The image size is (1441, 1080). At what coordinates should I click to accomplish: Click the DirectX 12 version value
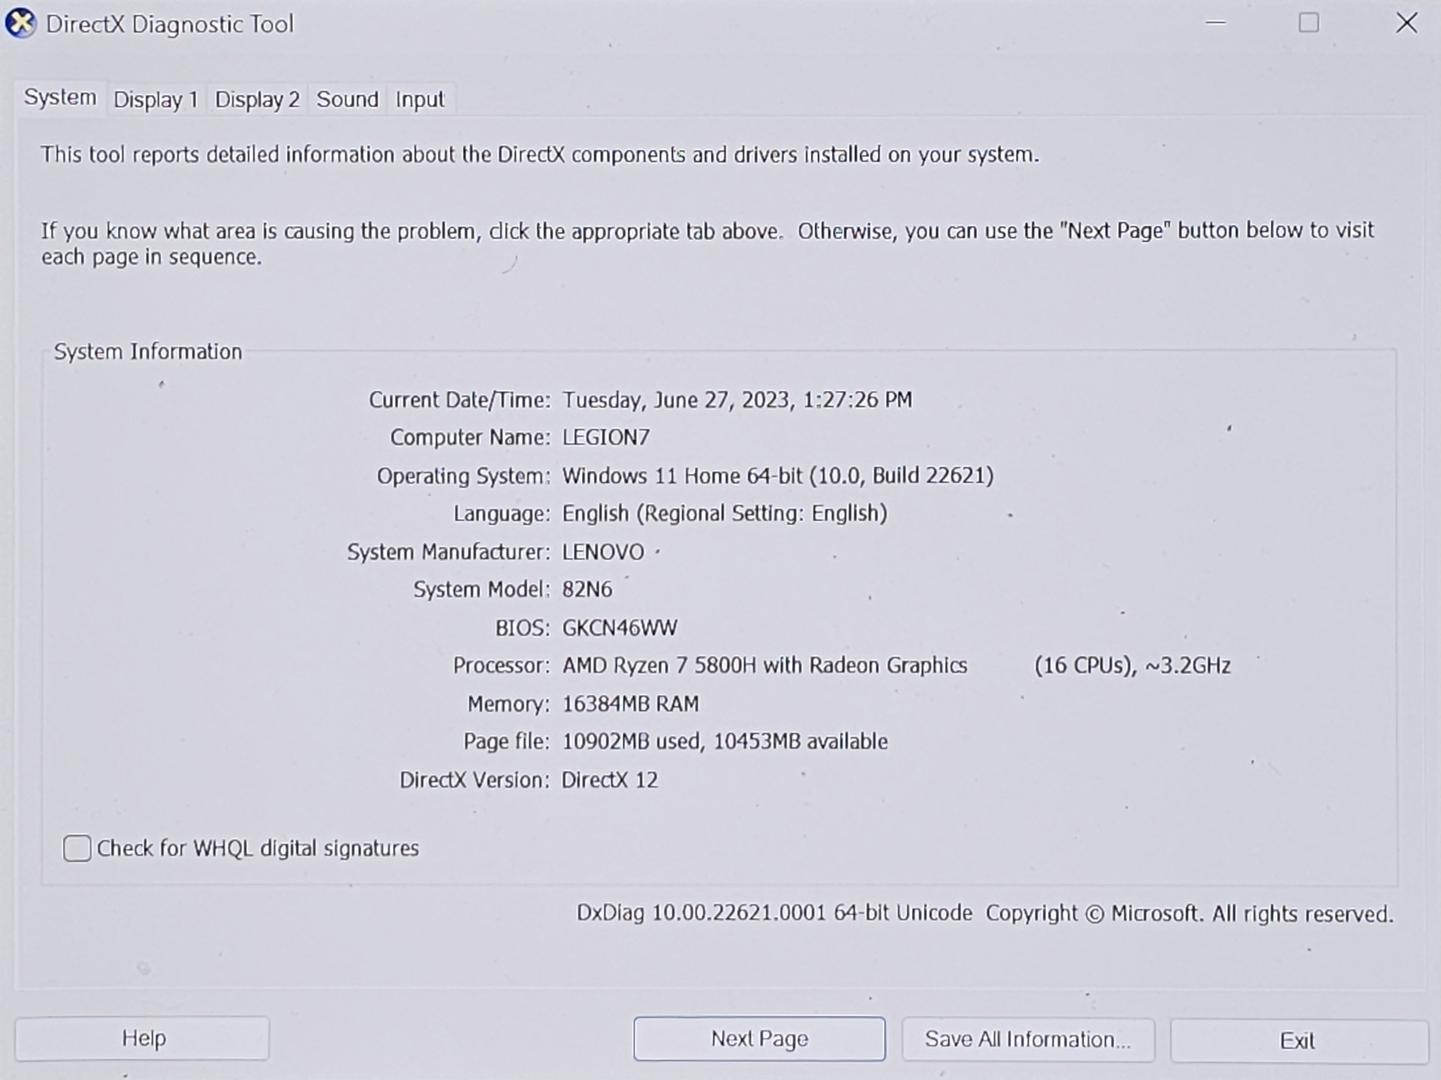(610, 780)
